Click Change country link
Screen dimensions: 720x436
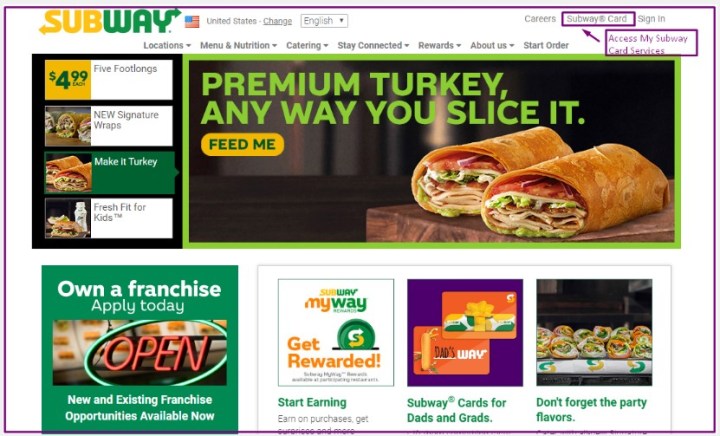[277, 21]
